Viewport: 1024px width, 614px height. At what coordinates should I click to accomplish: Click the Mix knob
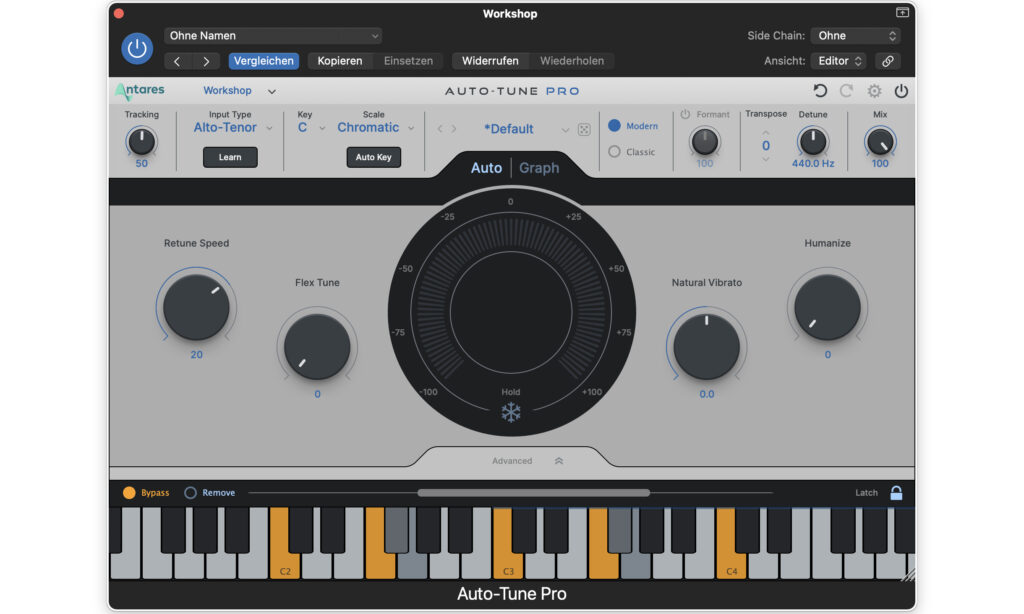pos(880,142)
